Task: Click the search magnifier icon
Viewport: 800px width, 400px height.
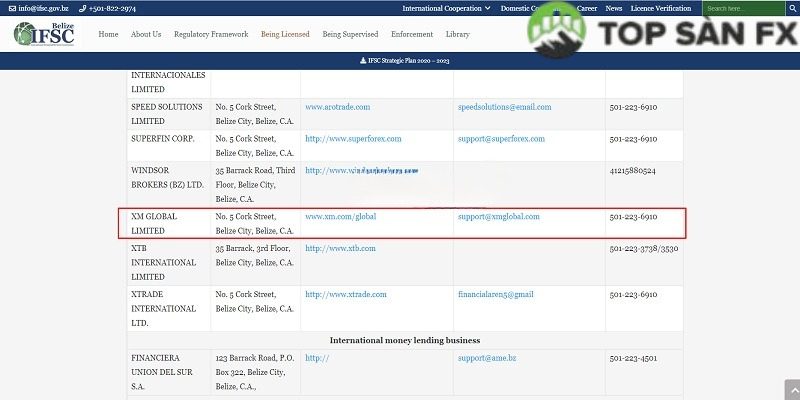Action: click(x=792, y=8)
